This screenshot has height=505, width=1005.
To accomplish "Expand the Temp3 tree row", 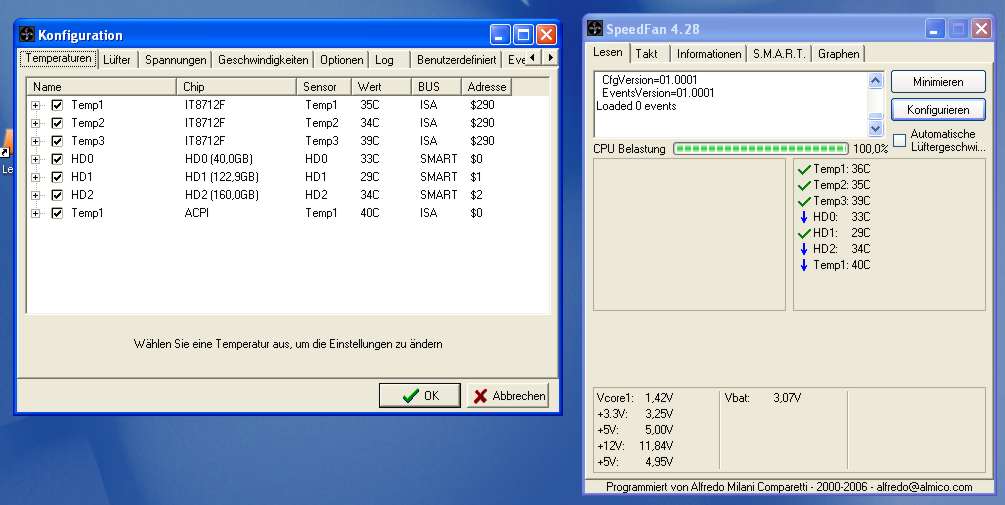I will (35, 141).
